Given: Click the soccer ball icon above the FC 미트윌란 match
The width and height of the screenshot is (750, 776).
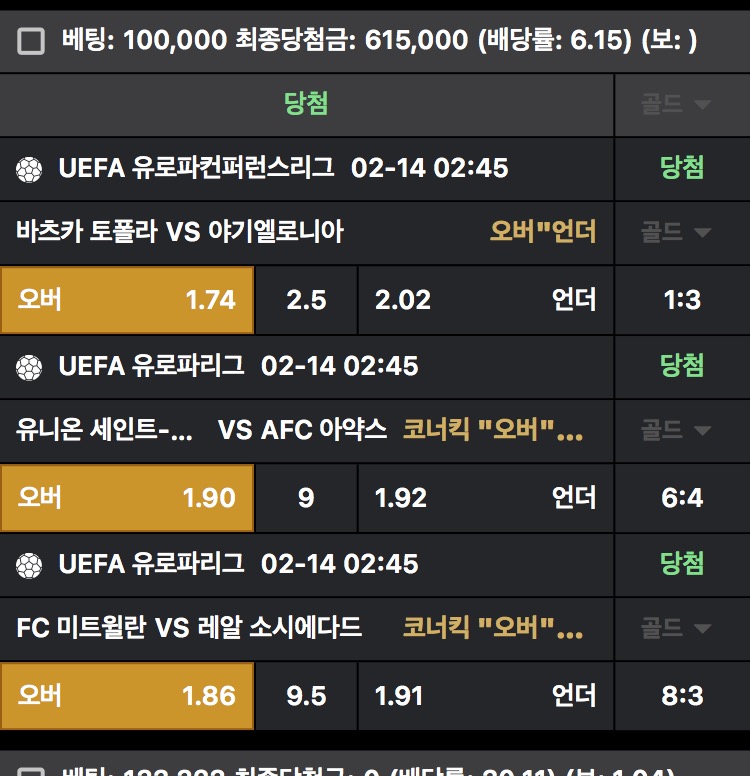Looking at the screenshot, I should [x=29, y=565].
